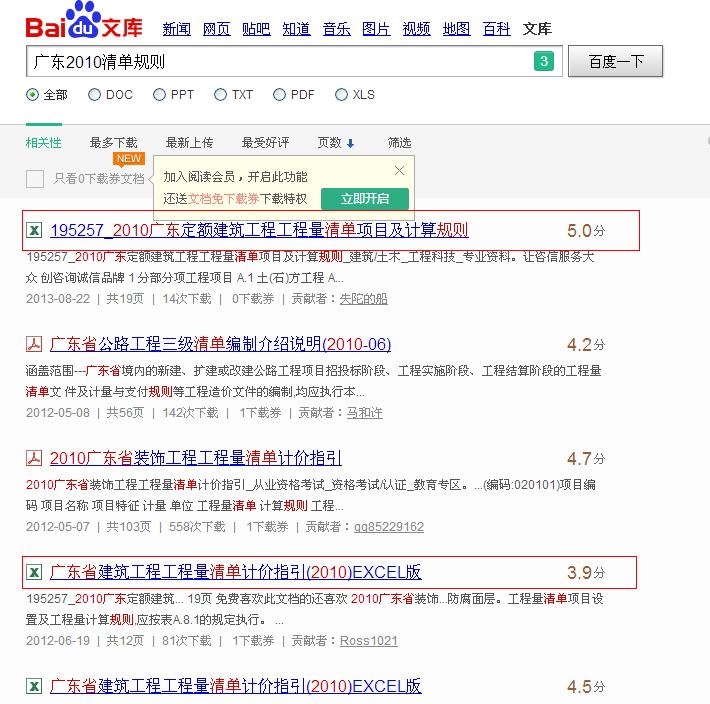Screen dimensions: 710x704
Task: Click the Baidu Wenku logo
Action: pos(84,20)
